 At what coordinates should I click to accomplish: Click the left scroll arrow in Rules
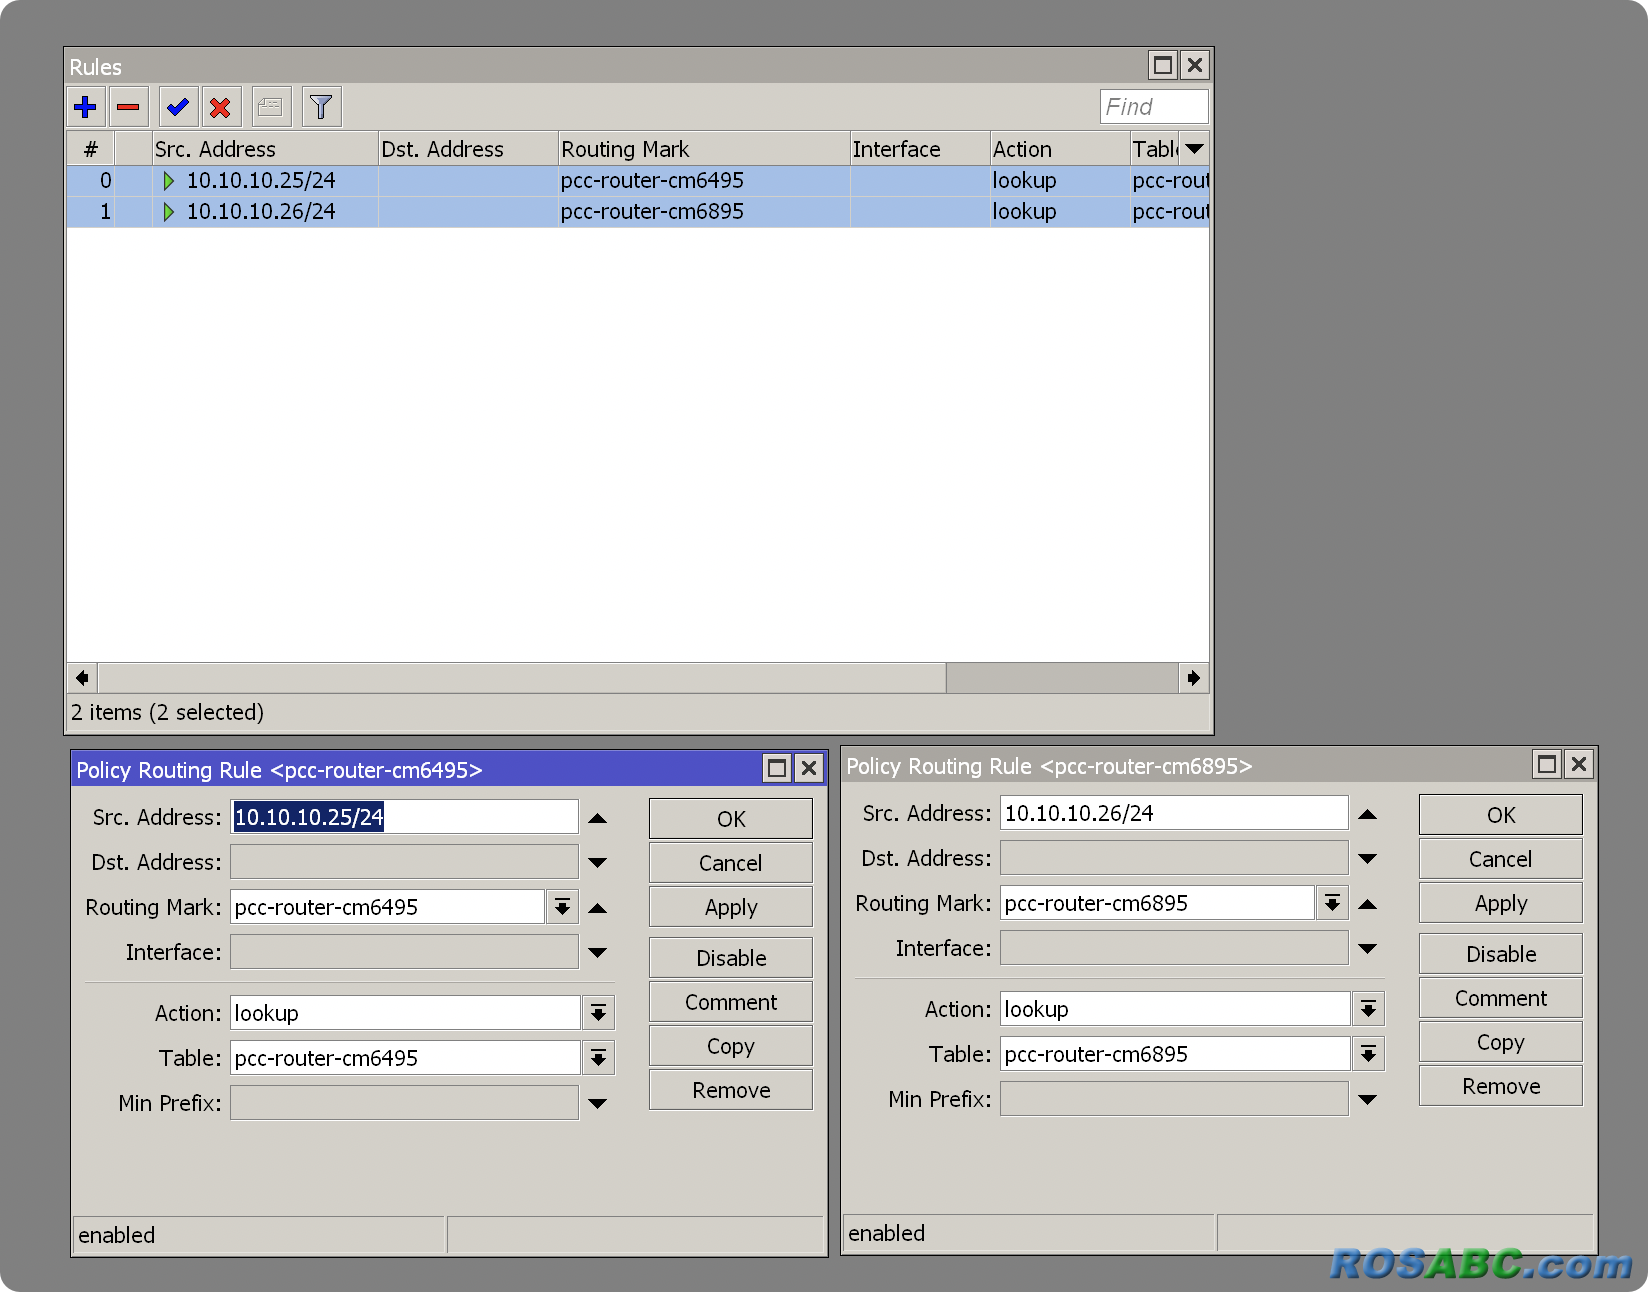[x=82, y=678]
